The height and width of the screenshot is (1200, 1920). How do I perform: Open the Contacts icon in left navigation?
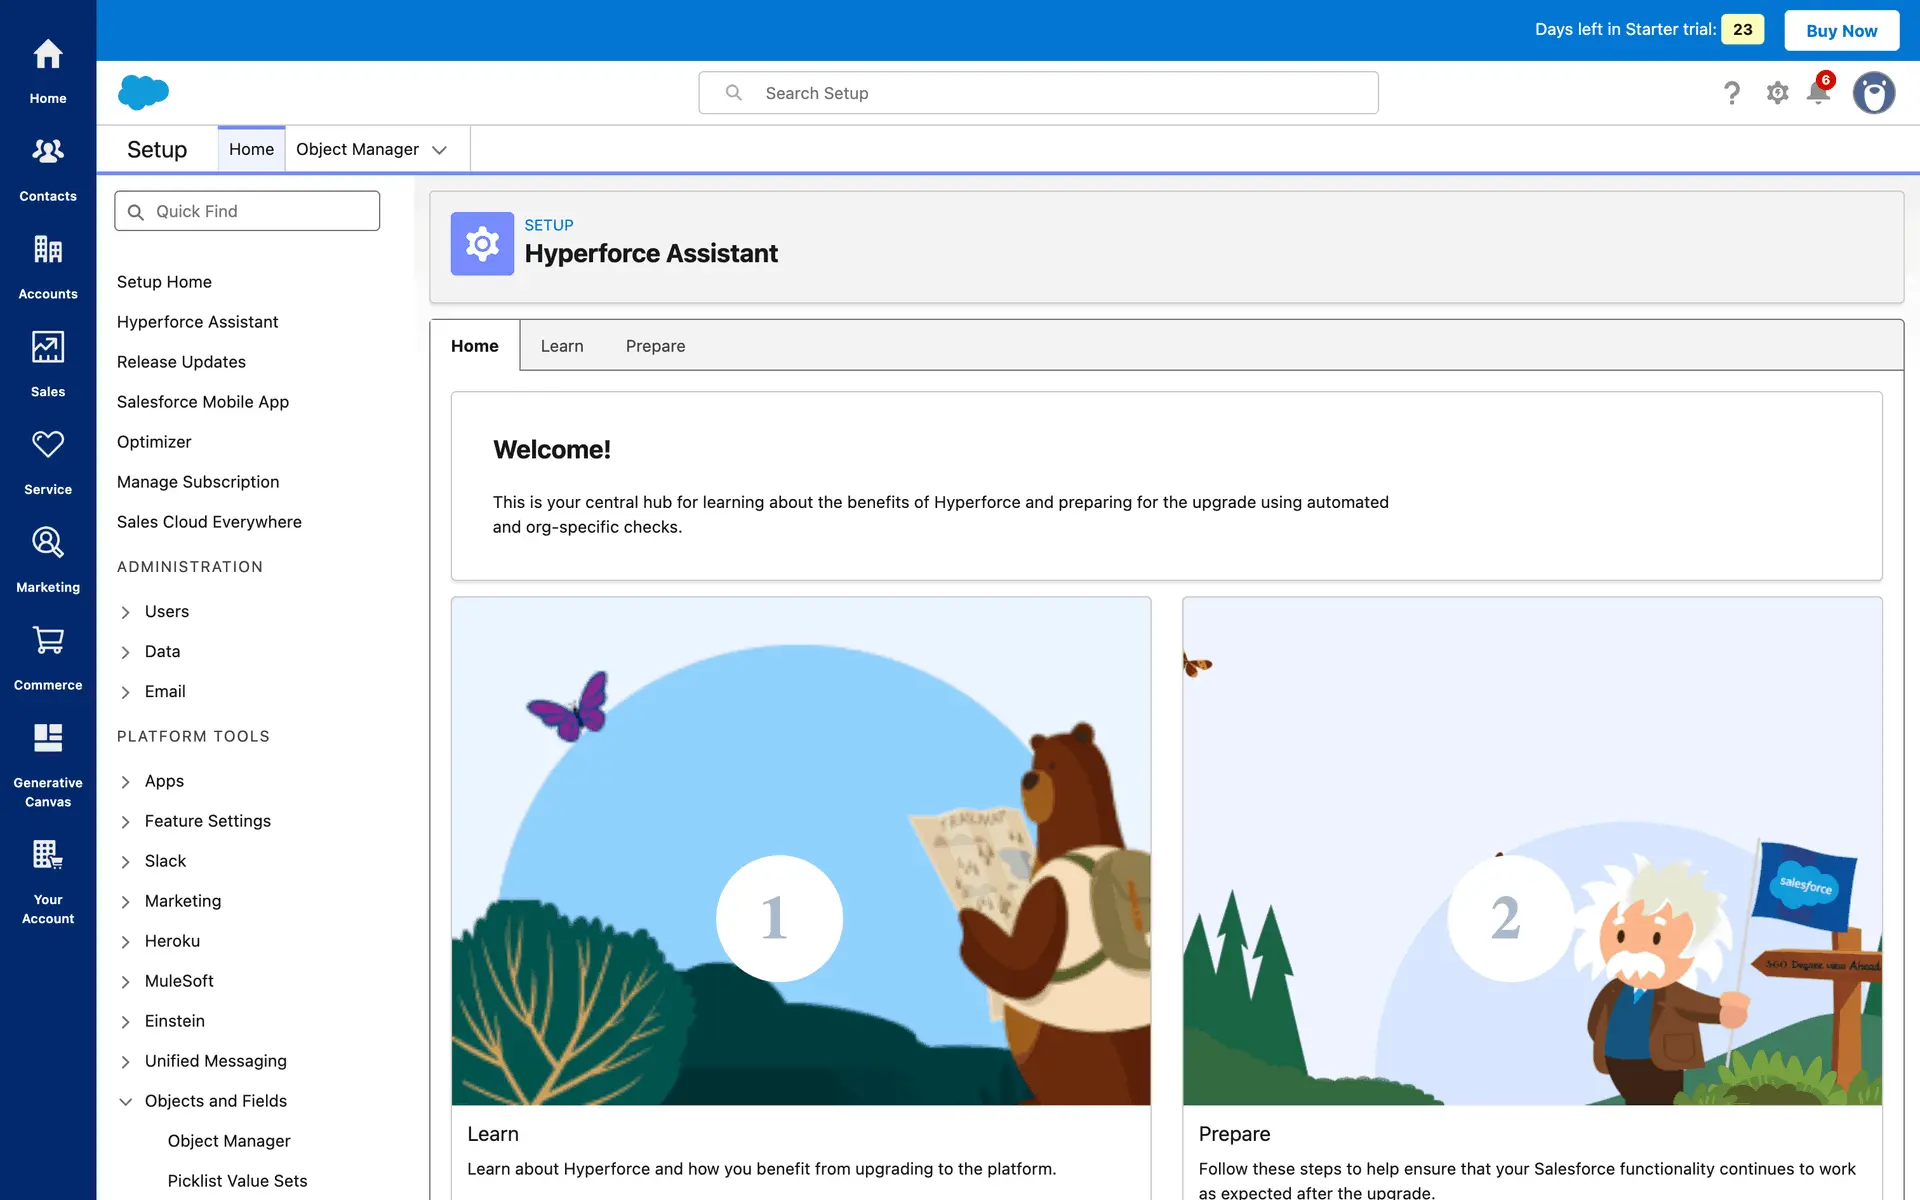[x=48, y=152]
